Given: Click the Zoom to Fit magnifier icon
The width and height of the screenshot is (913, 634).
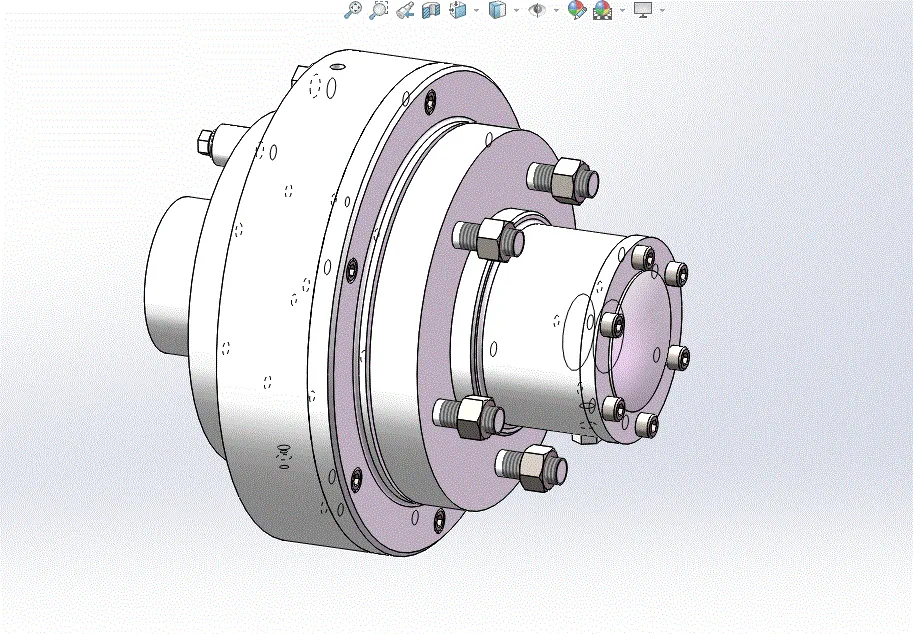Looking at the screenshot, I should [x=353, y=9].
